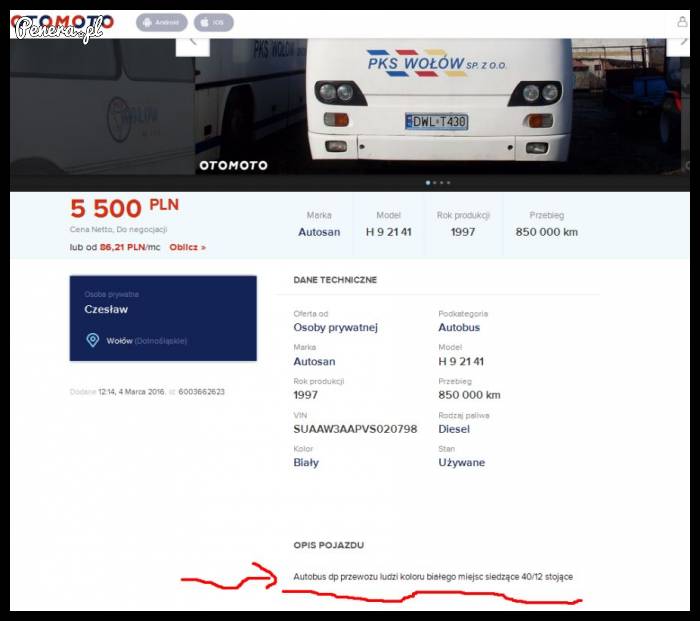Click the DANE TECHNICZNE heading
The width and height of the screenshot is (700, 621).
pyautogui.click(x=335, y=280)
